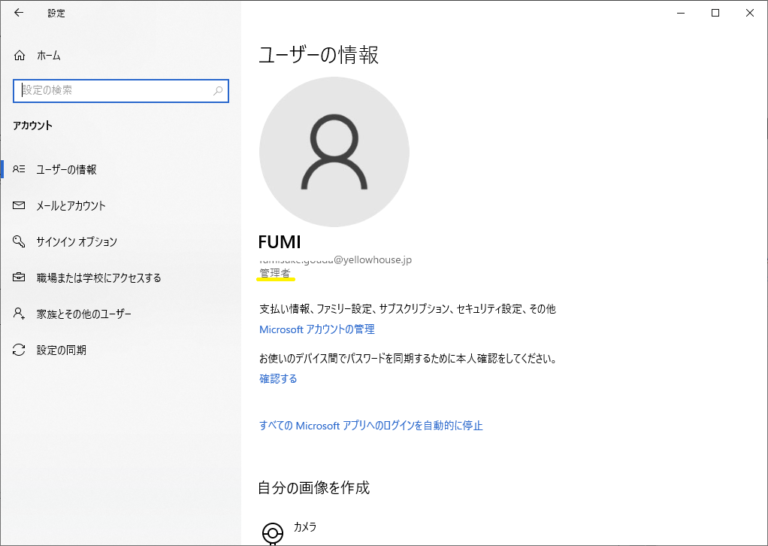Click the briefcase icon for 職場または学校
768x546 pixels.
click(19, 278)
